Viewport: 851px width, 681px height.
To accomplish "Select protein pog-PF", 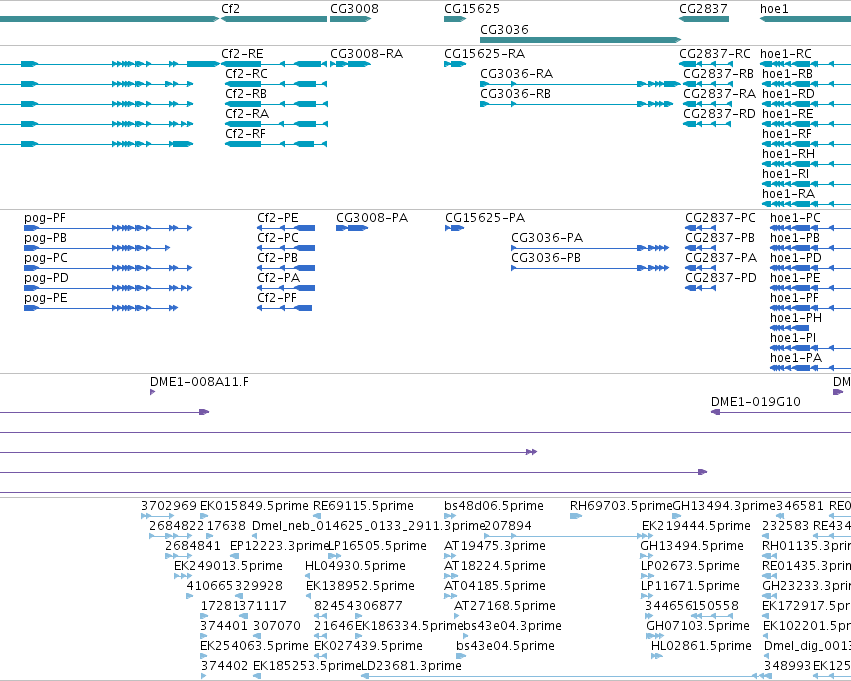I will [45, 218].
